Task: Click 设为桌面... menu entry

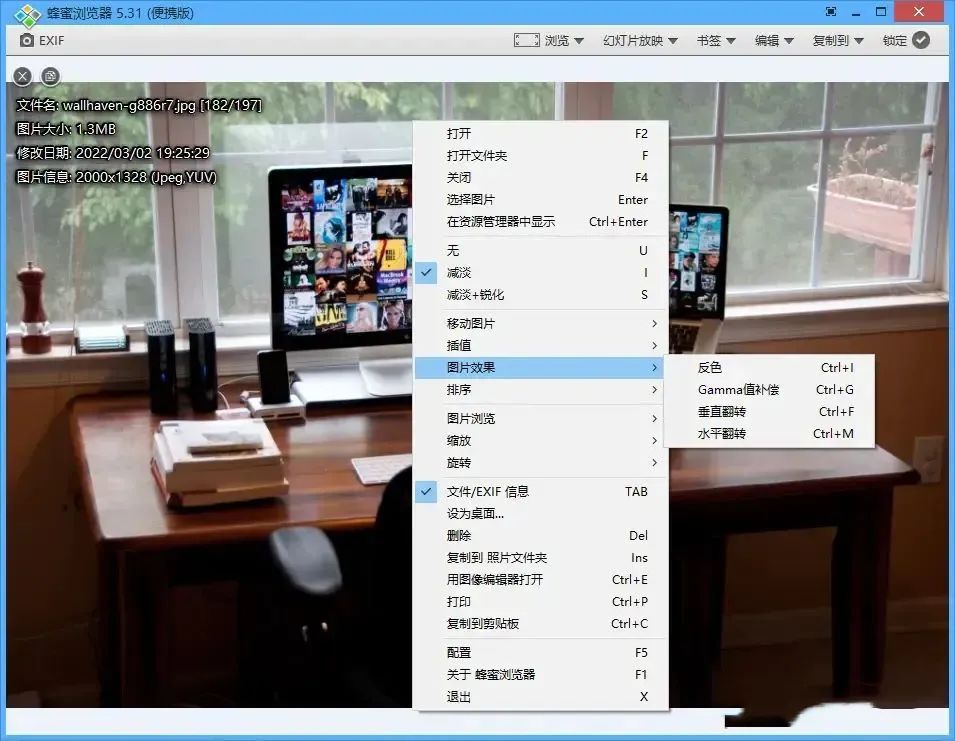Action: [x=475, y=513]
